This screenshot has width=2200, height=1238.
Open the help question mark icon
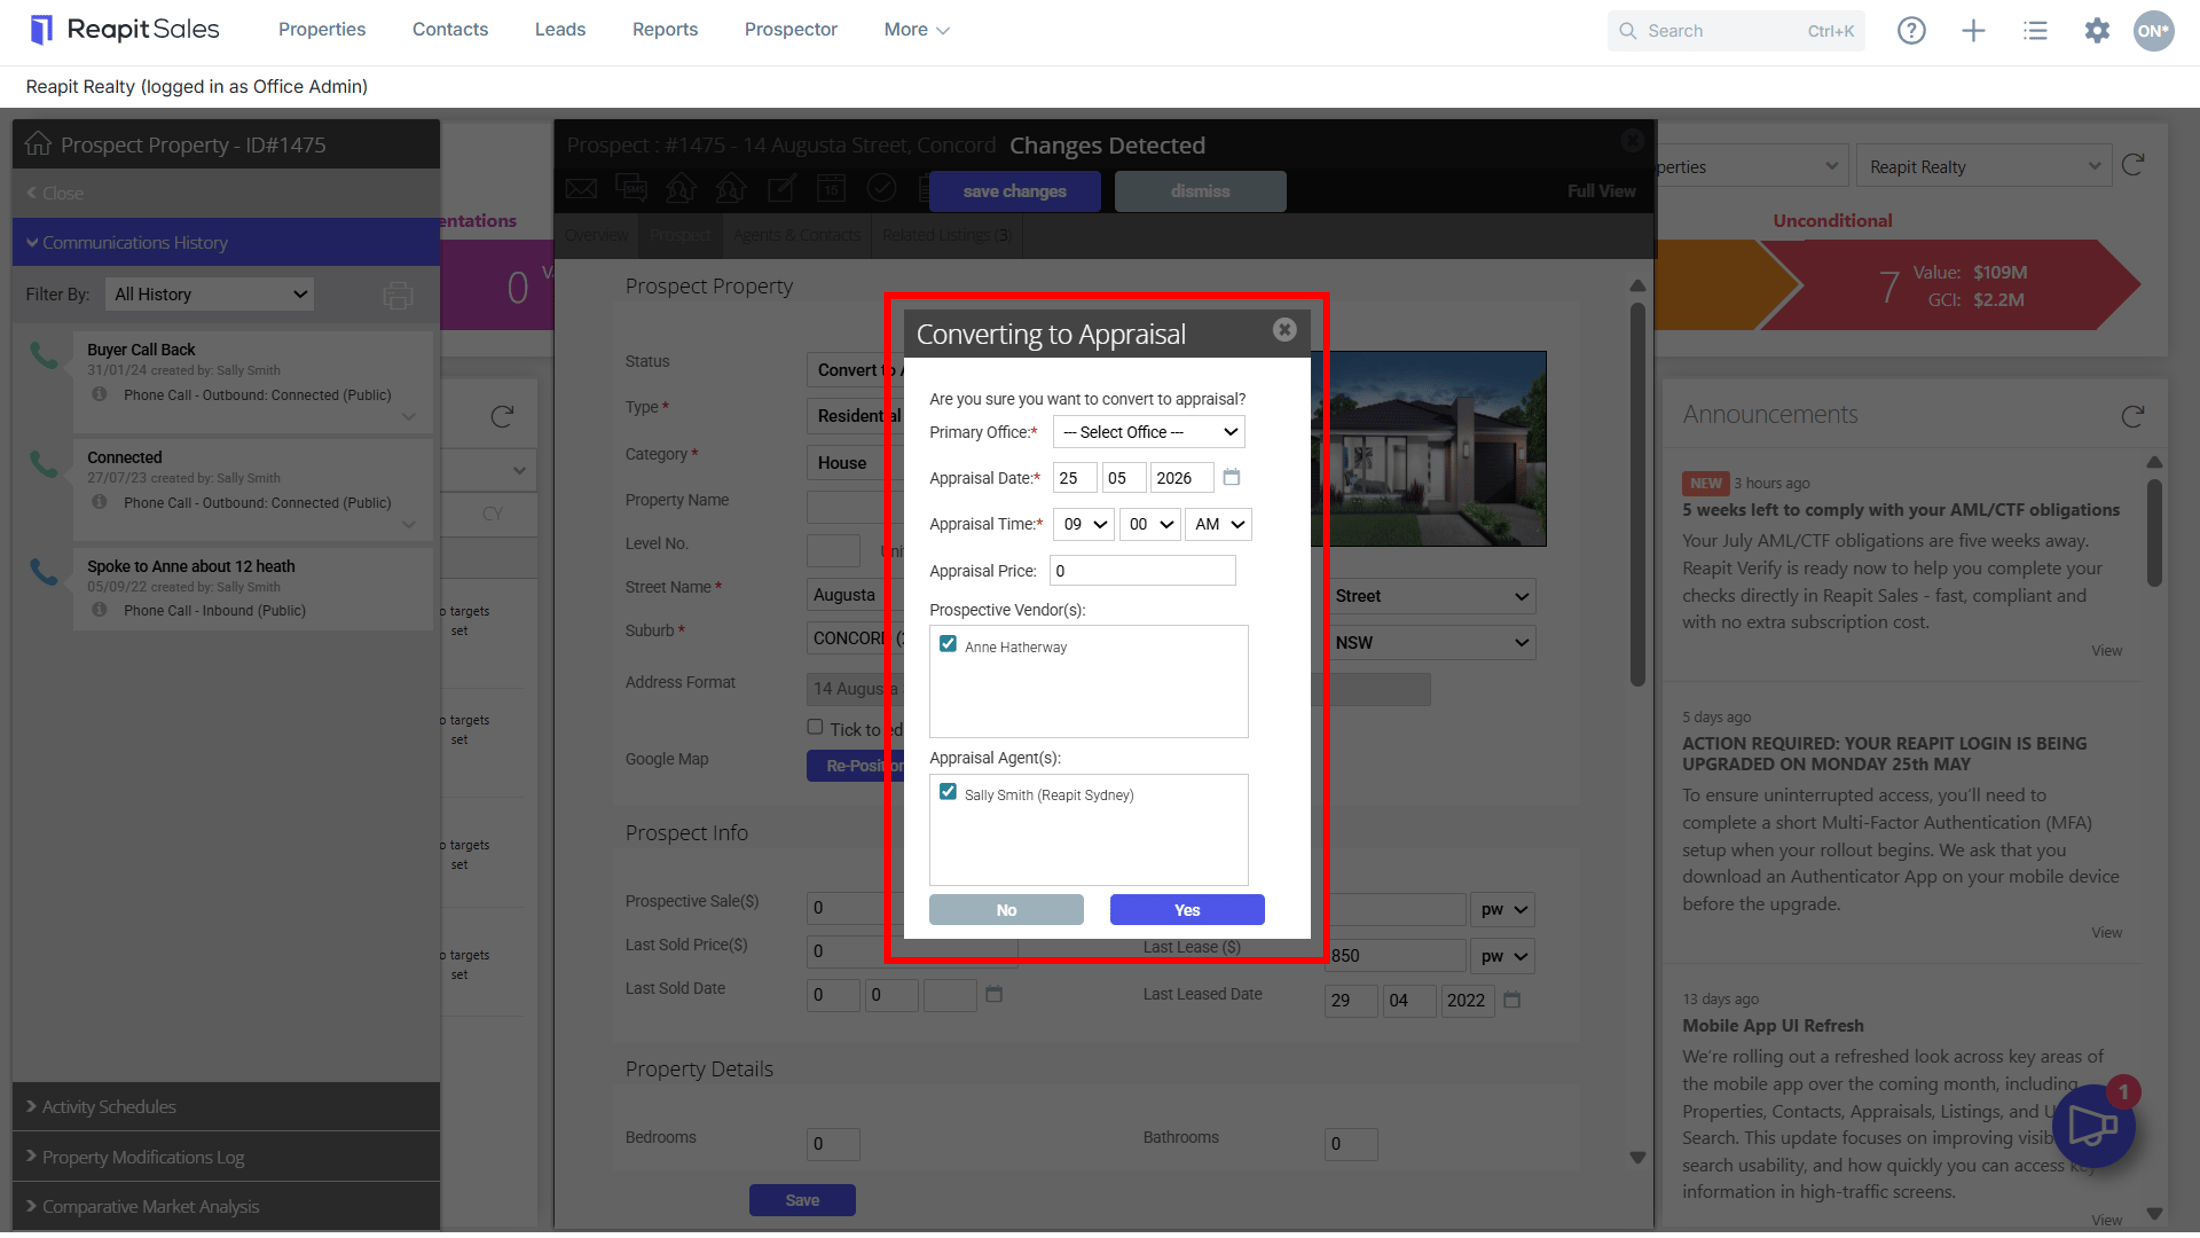click(x=1911, y=30)
